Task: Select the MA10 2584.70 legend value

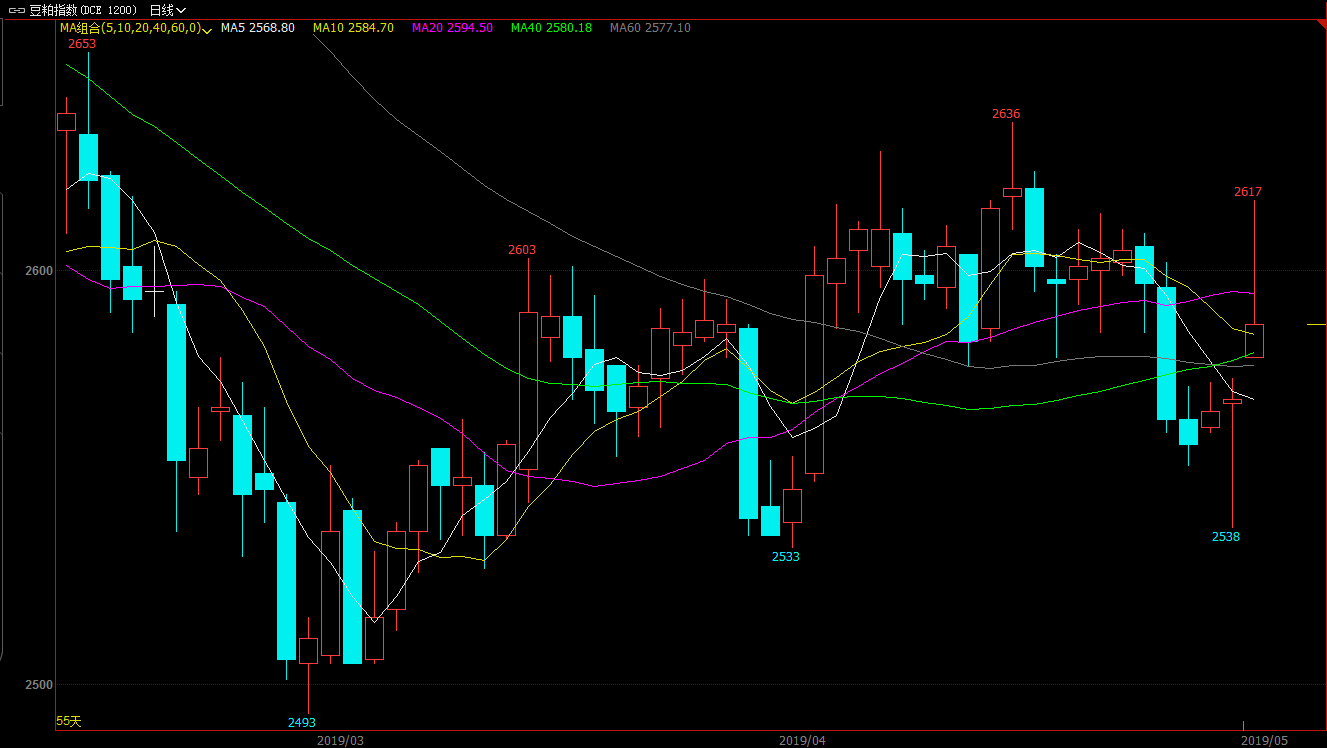Action: [x=353, y=28]
